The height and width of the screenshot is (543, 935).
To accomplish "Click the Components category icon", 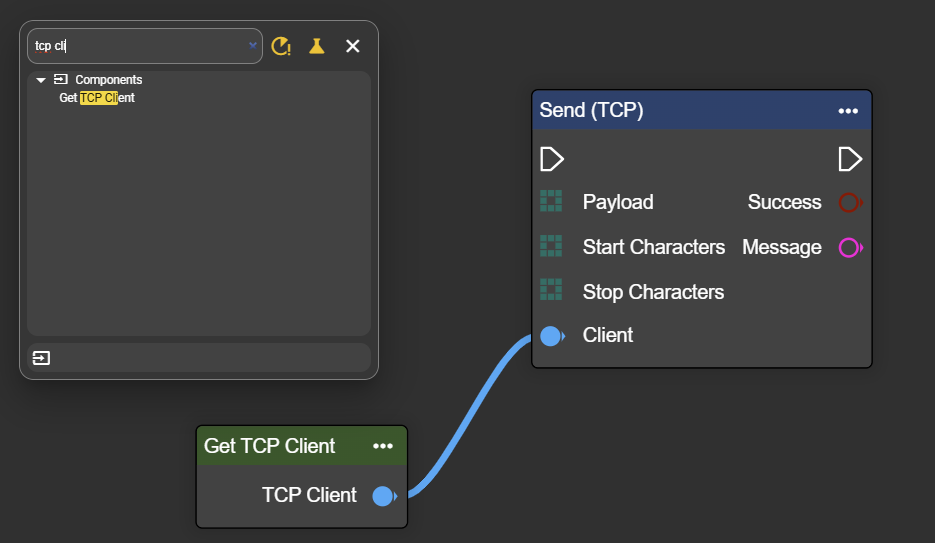I will 61,80.
